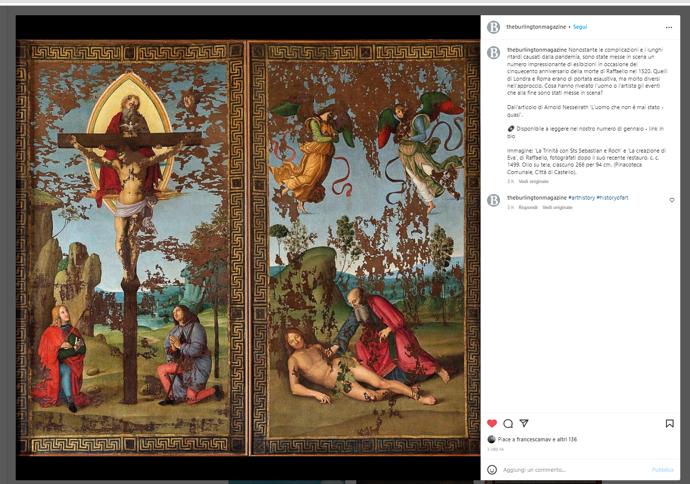Show original text of hashtag comment
The image size is (690, 484).
coord(557,207)
